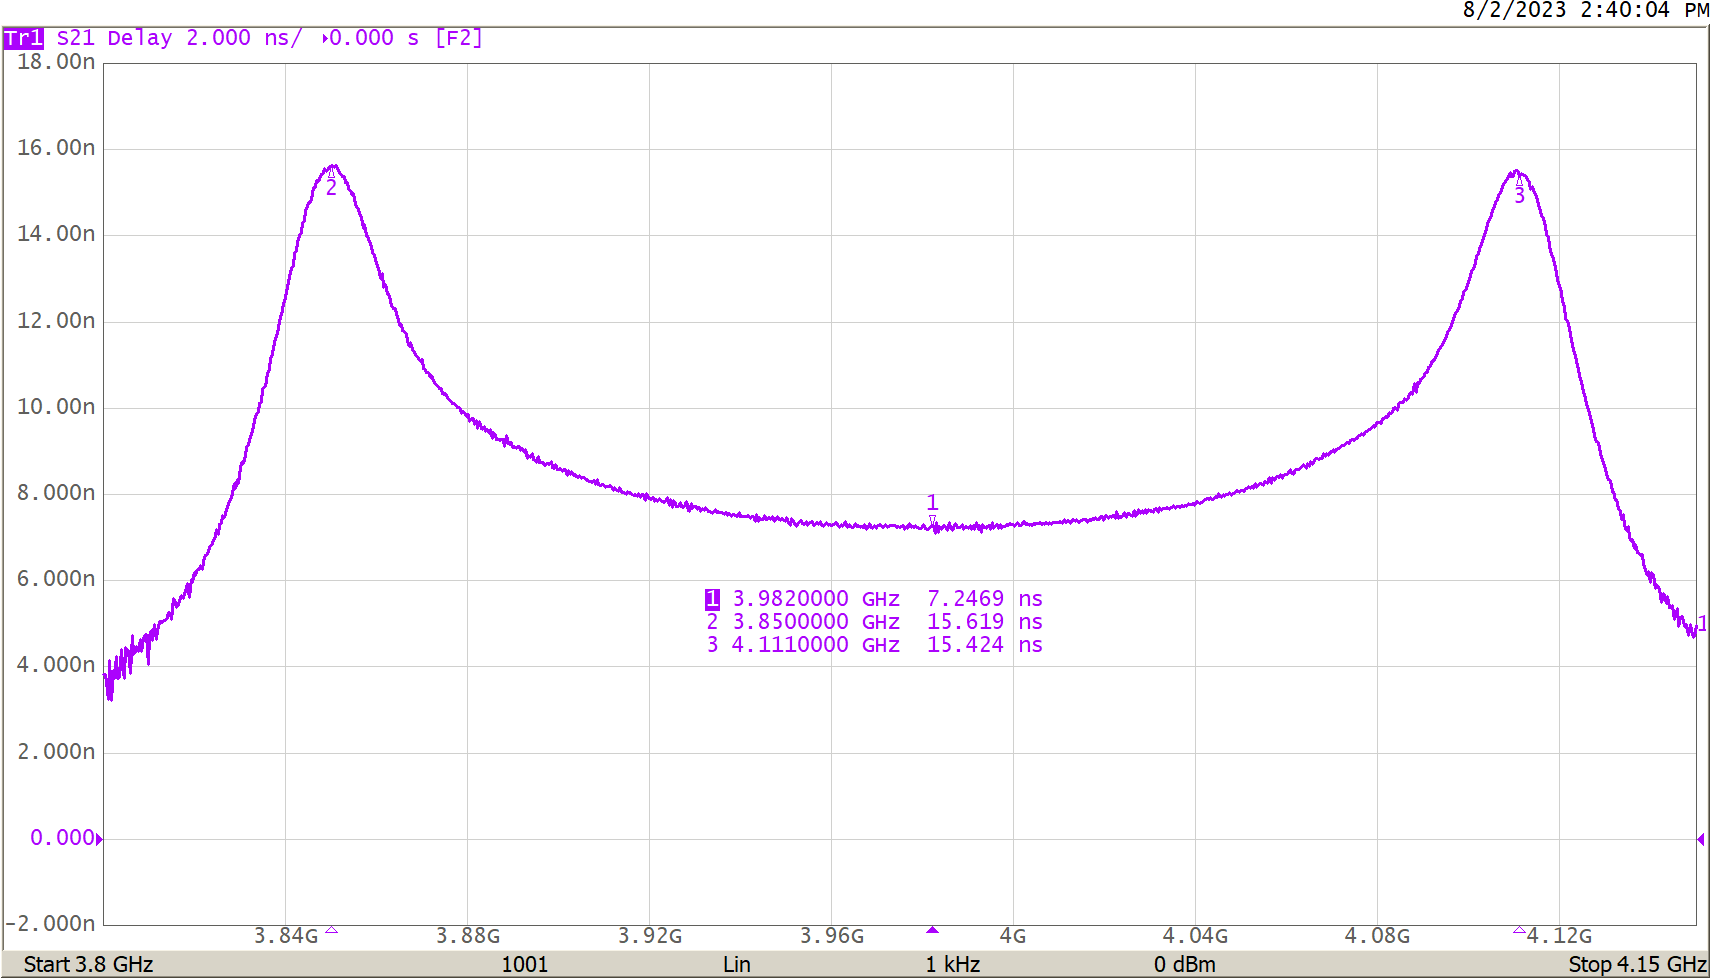Screen dimensions: 1710x978
Task: Click the Tr1 trace label
Action: [23, 38]
